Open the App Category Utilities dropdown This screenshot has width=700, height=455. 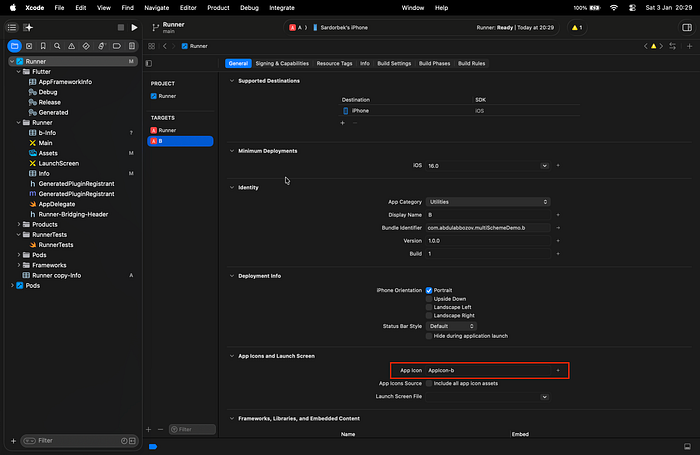(x=488, y=202)
